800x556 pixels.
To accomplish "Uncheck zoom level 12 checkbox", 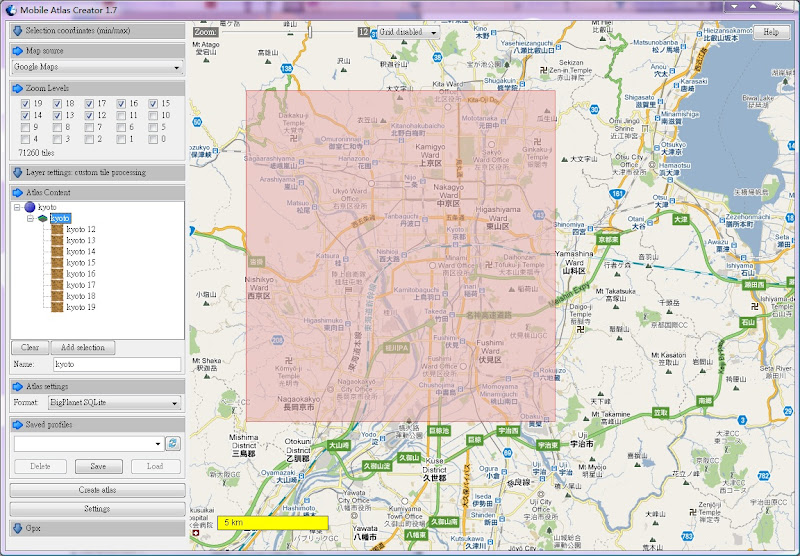I will click(89, 116).
